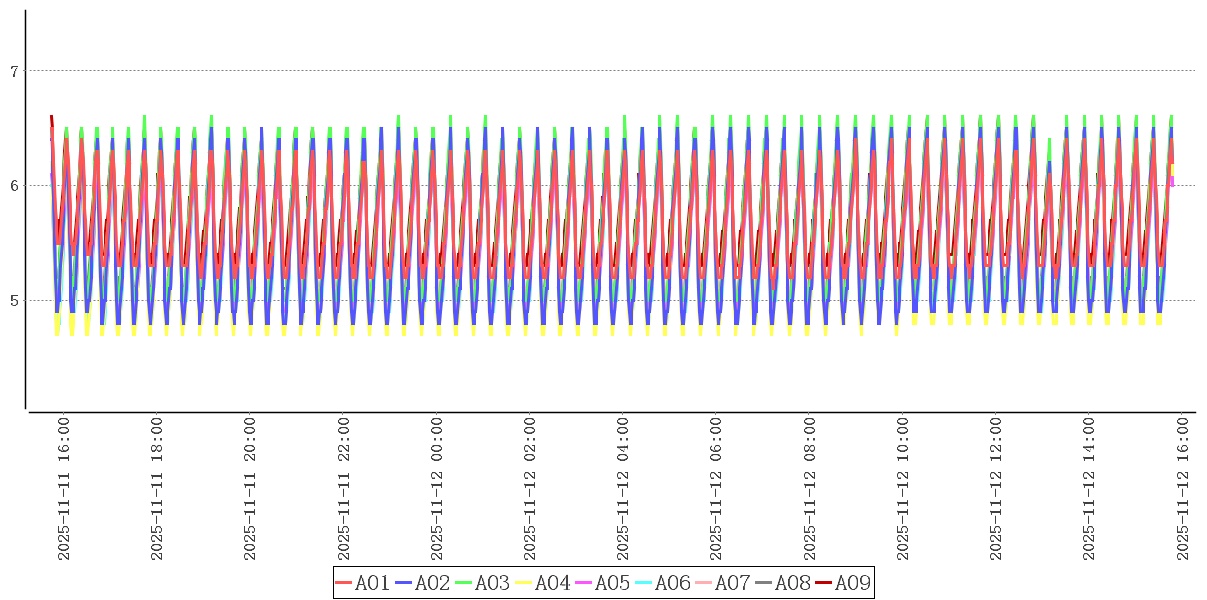Click the y-axis value 7 label
1207x600 pixels.
(x=14, y=71)
